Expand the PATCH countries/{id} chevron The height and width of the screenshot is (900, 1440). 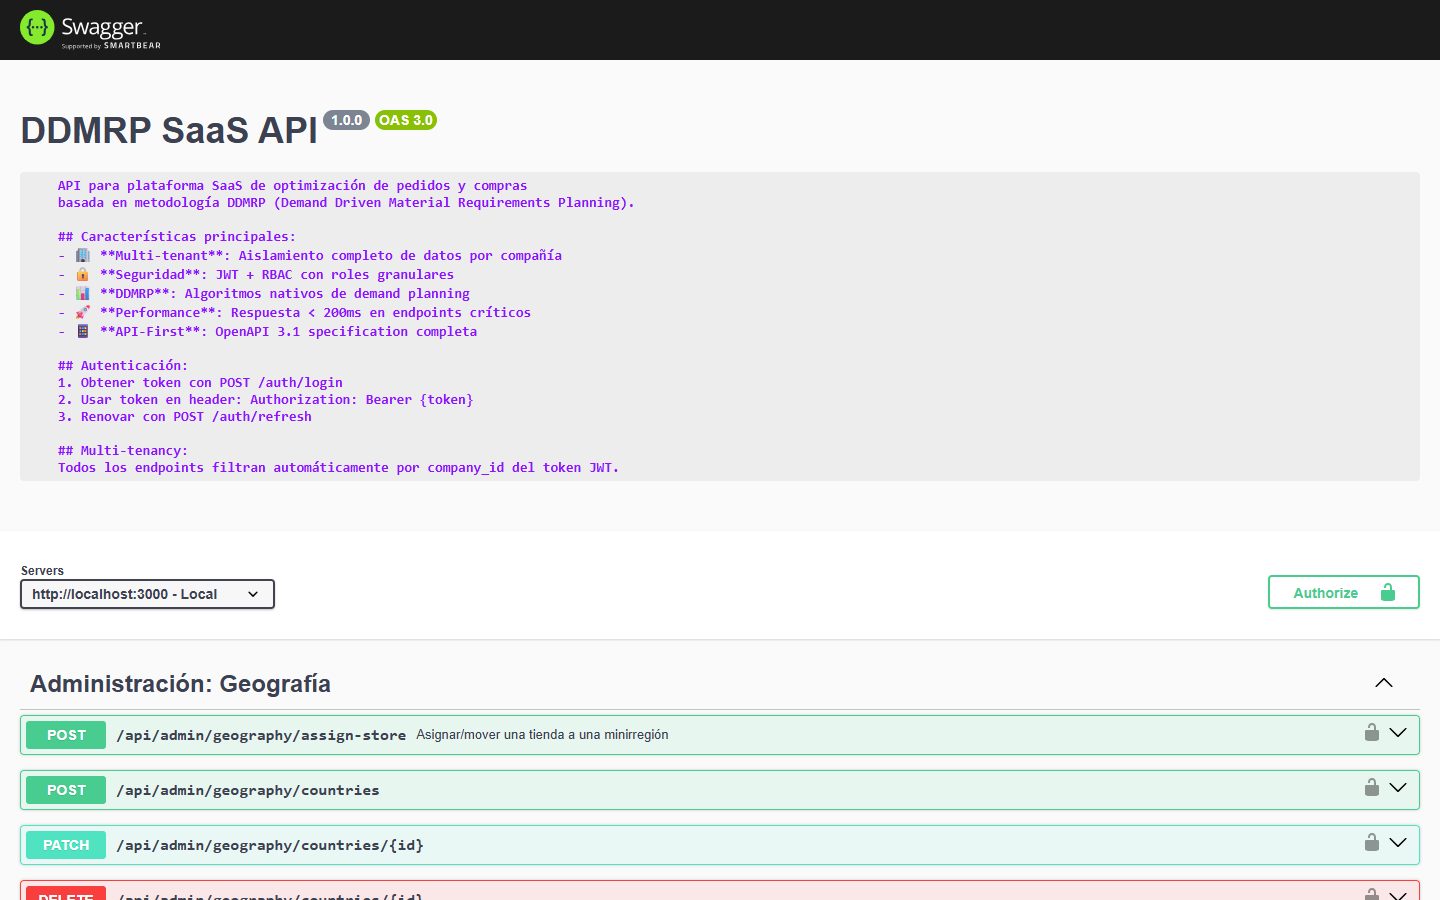click(x=1398, y=843)
